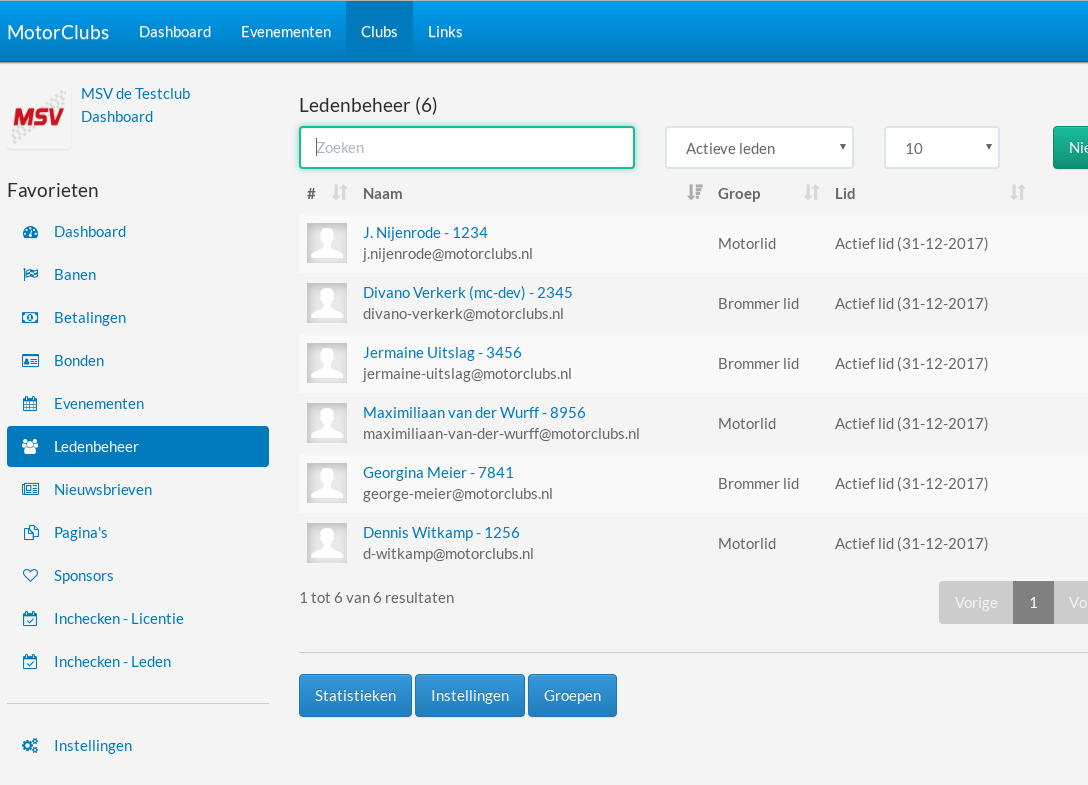Image resolution: width=1088 pixels, height=785 pixels.
Task: Click Jermaine Uitslag's avatar placeholder
Action: pyautogui.click(x=327, y=363)
